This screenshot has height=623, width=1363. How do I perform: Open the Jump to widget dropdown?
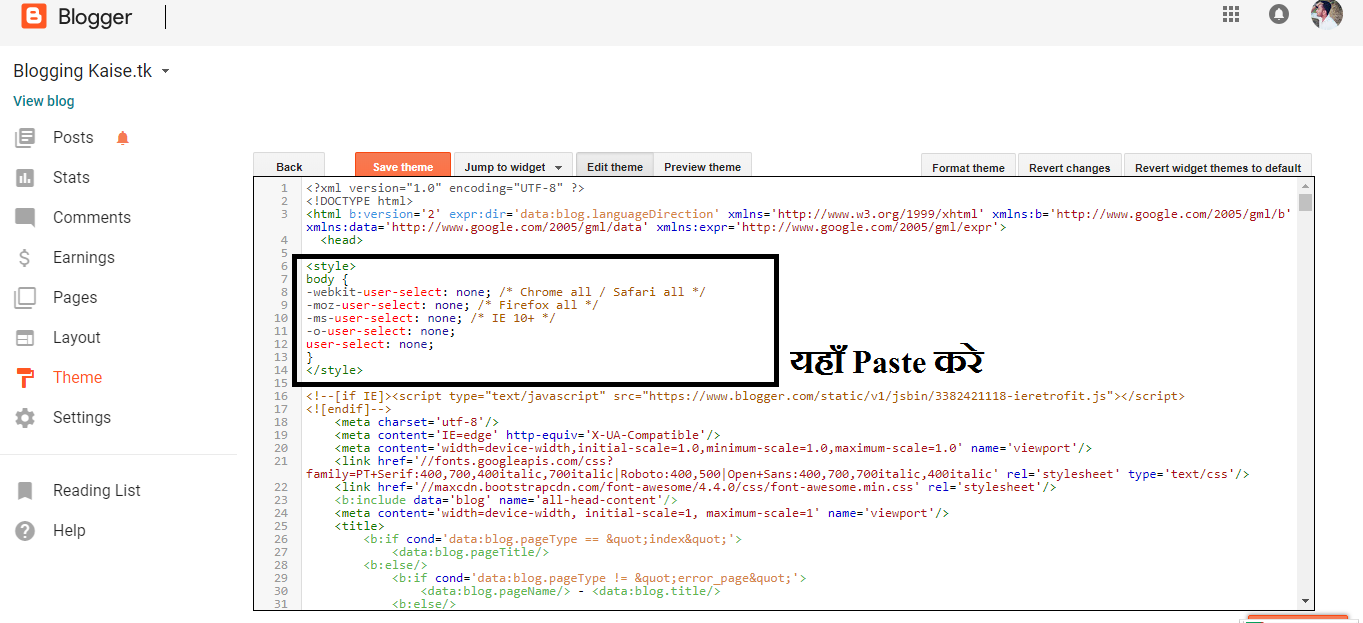(x=513, y=167)
